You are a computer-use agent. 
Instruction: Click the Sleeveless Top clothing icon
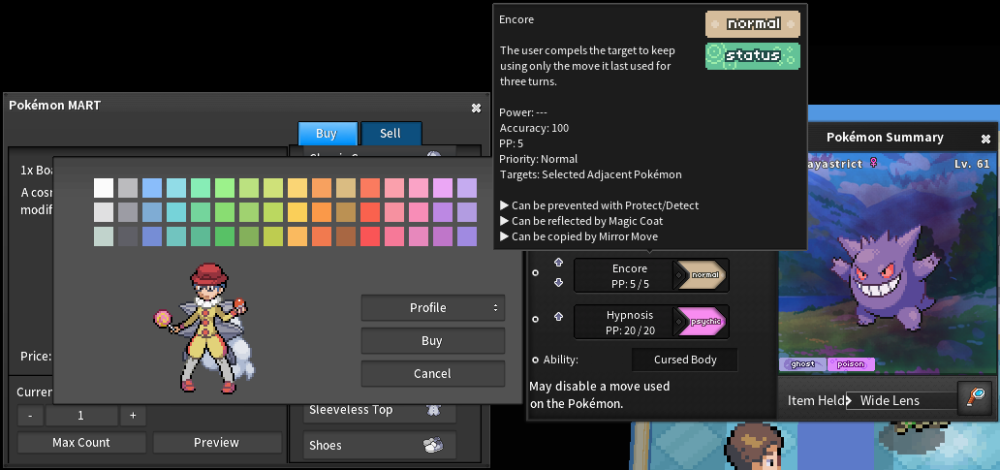click(x=433, y=409)
